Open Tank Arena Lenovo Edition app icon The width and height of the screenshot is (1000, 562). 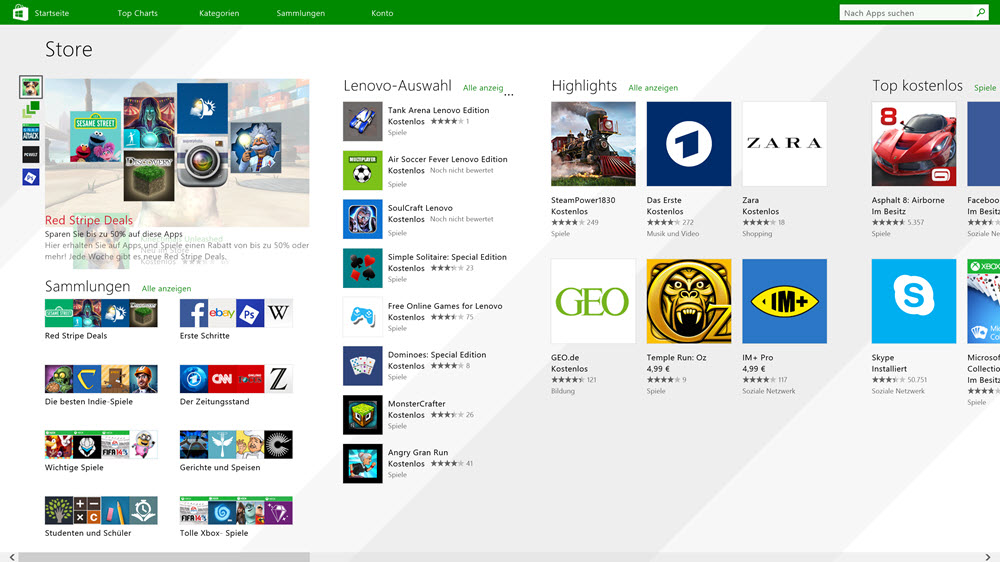(x=362, y=121)
